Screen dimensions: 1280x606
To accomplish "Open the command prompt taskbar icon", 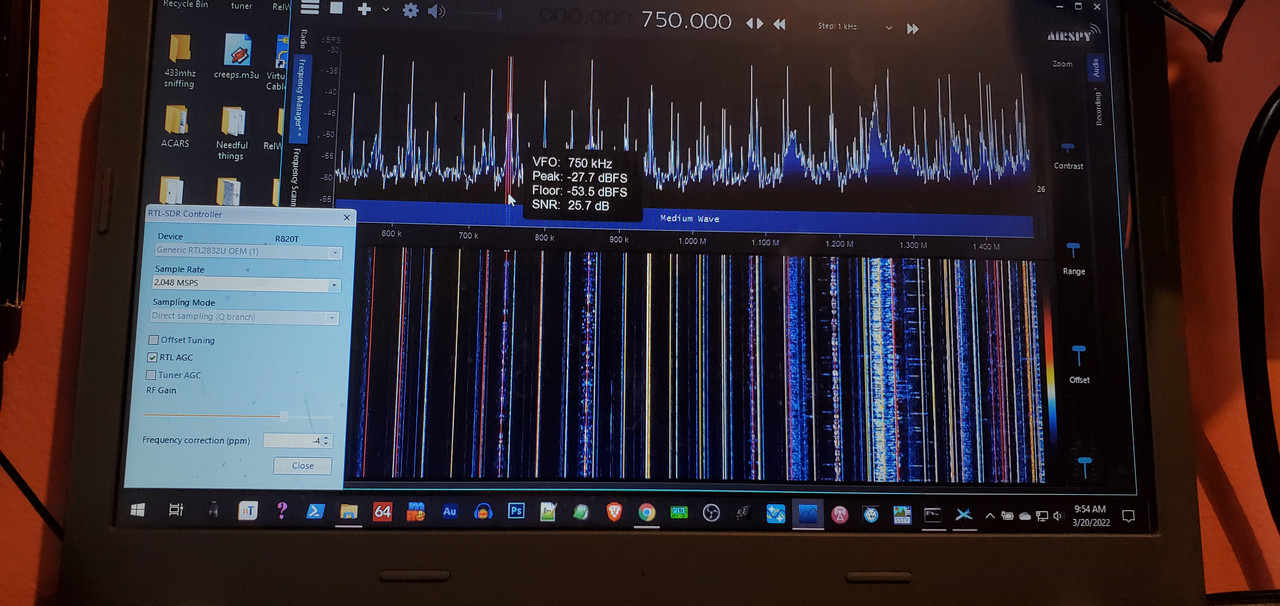I will click(x=932, y=515).
